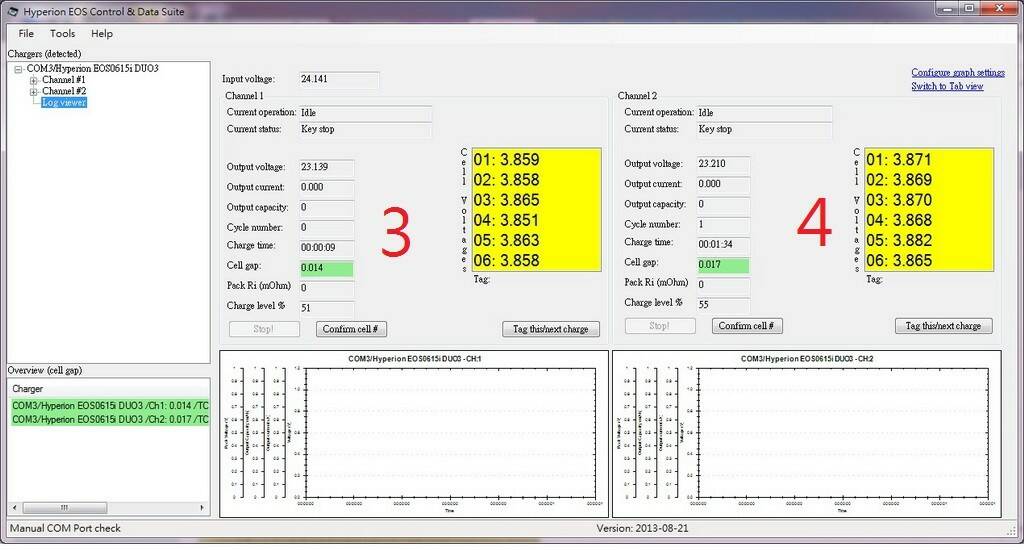Click the CH:2 graph plot area
1024x550 pixels.
pyautogui.click(x=843, y=433)
